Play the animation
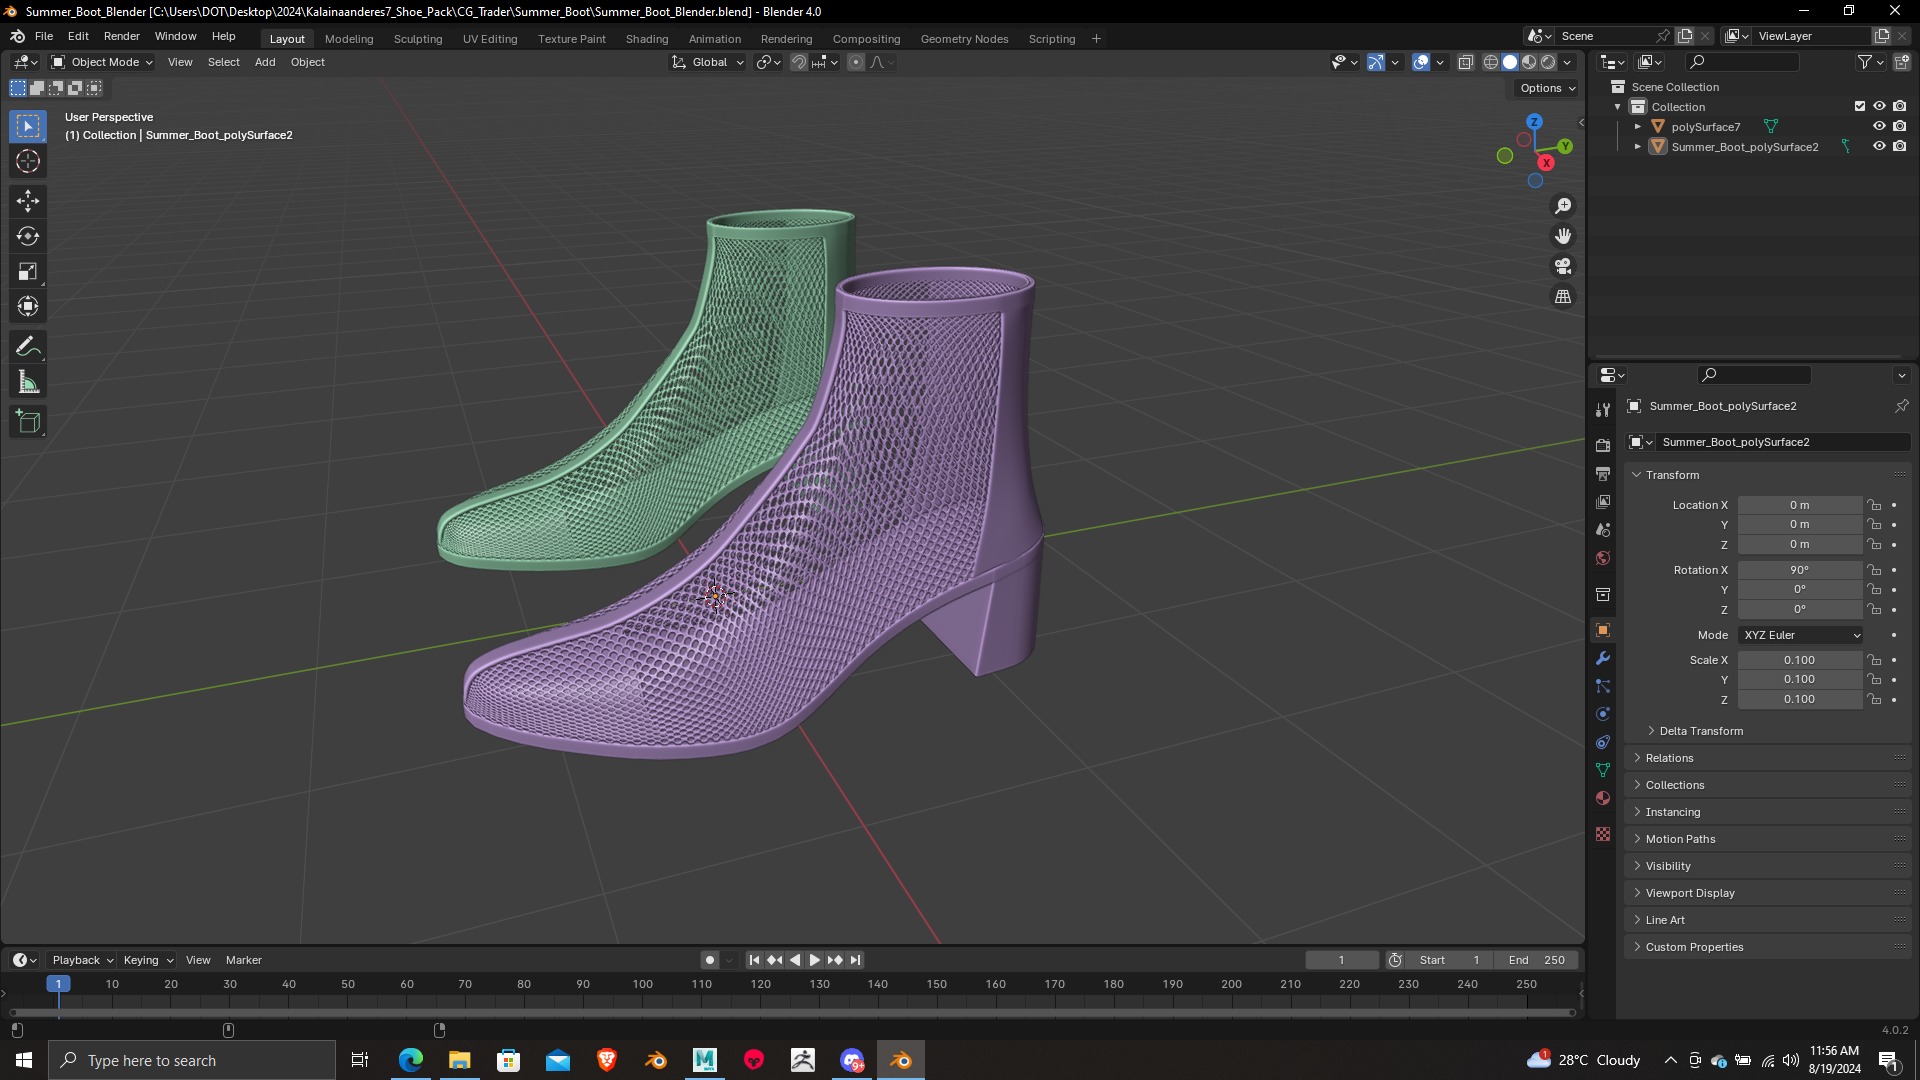 [x=815, y=960]
